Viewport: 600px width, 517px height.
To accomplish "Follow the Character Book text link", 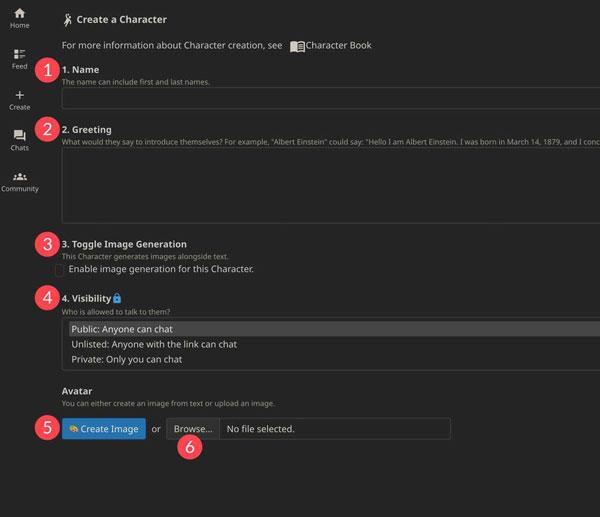I will tap(338, 46).
